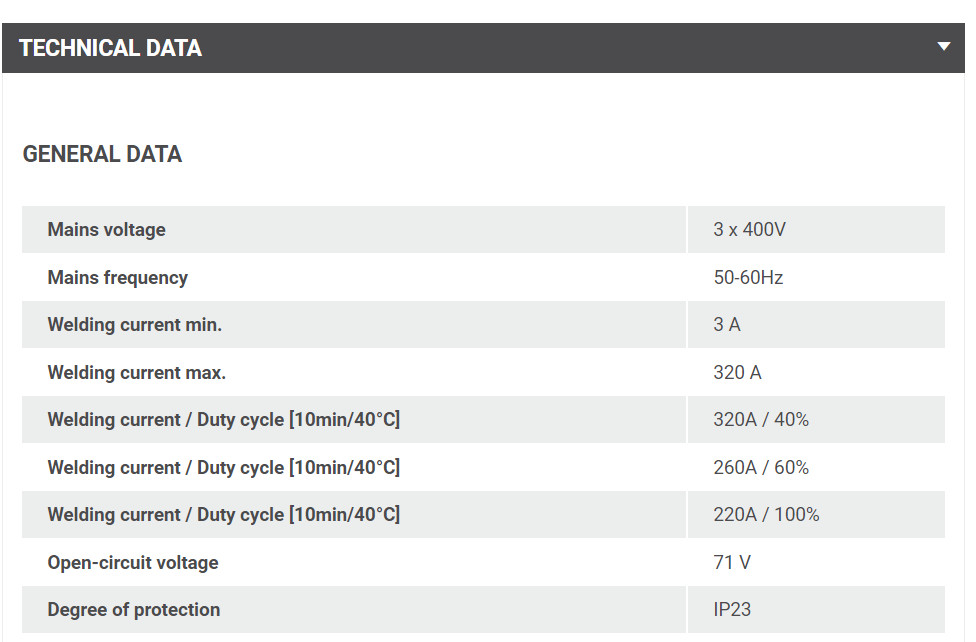Click the Mains voltage label
The height and width of the screenshot is (642, 976).
(107, 230)
